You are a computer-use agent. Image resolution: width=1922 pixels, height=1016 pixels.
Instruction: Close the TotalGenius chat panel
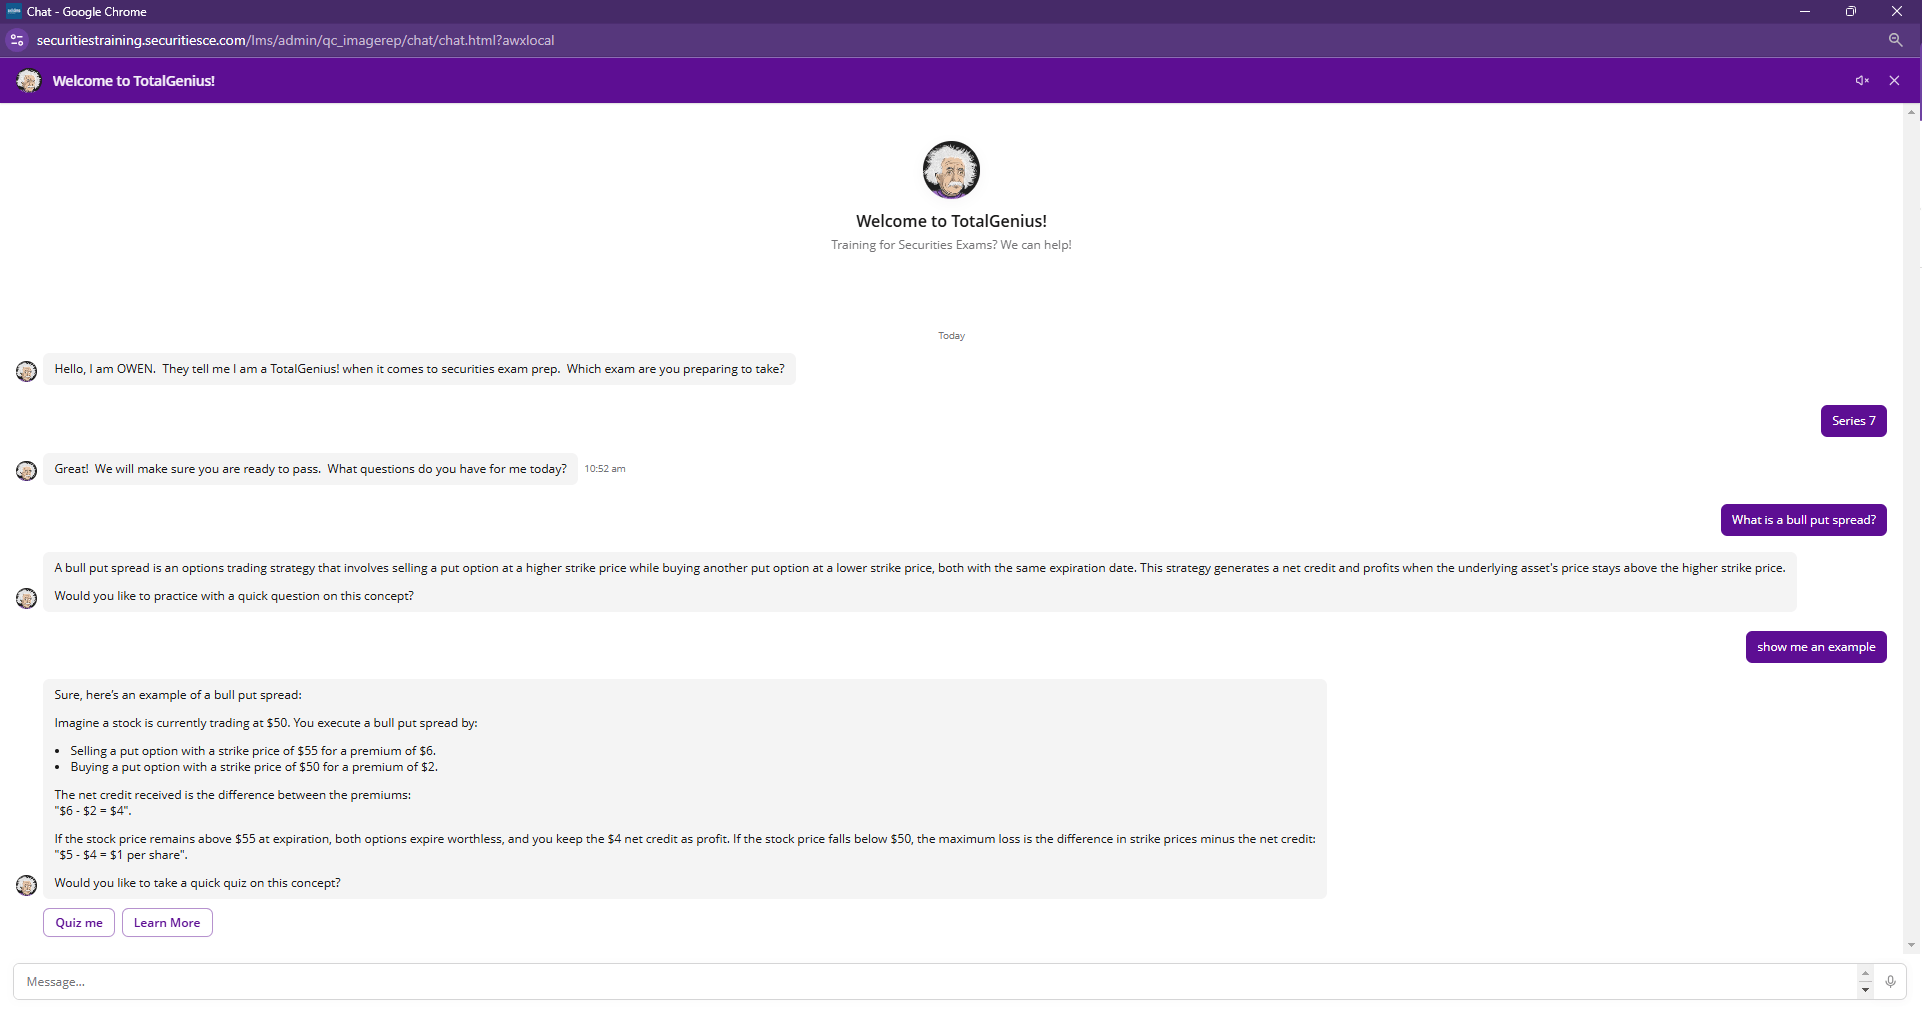pyautogui.click(x=1894, y=81)
